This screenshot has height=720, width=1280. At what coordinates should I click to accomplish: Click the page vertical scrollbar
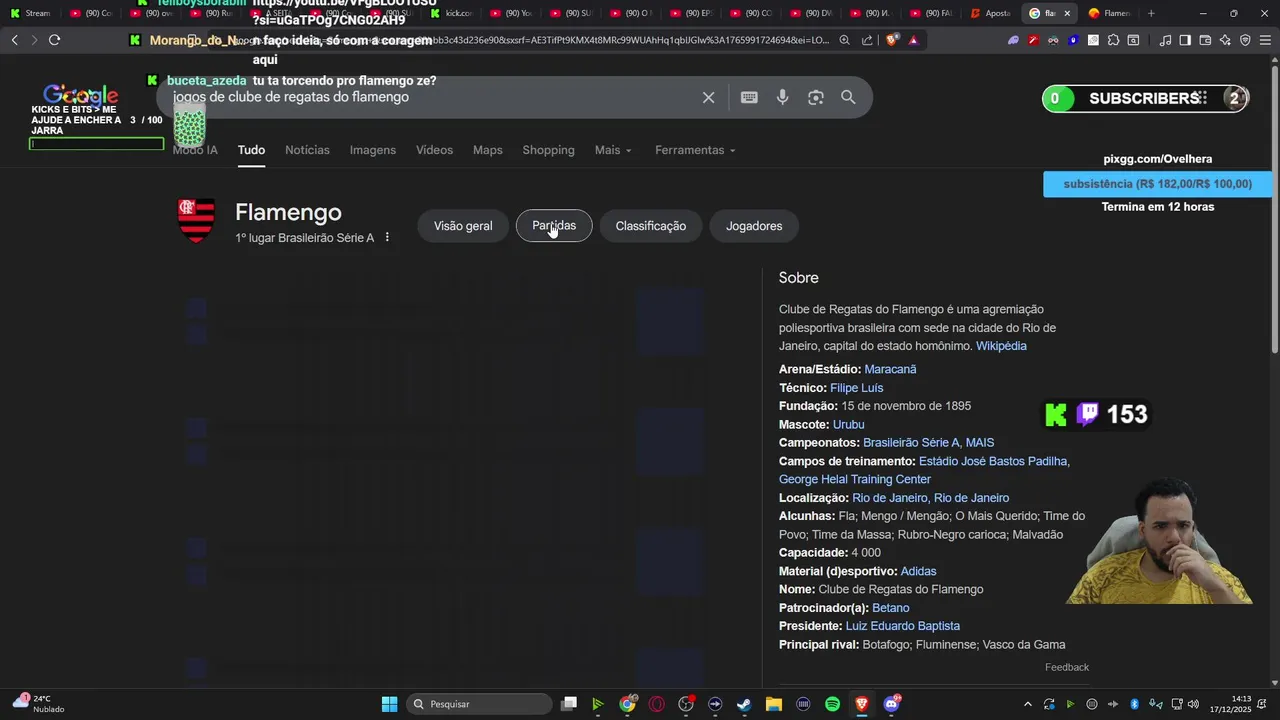[1274, 210]
